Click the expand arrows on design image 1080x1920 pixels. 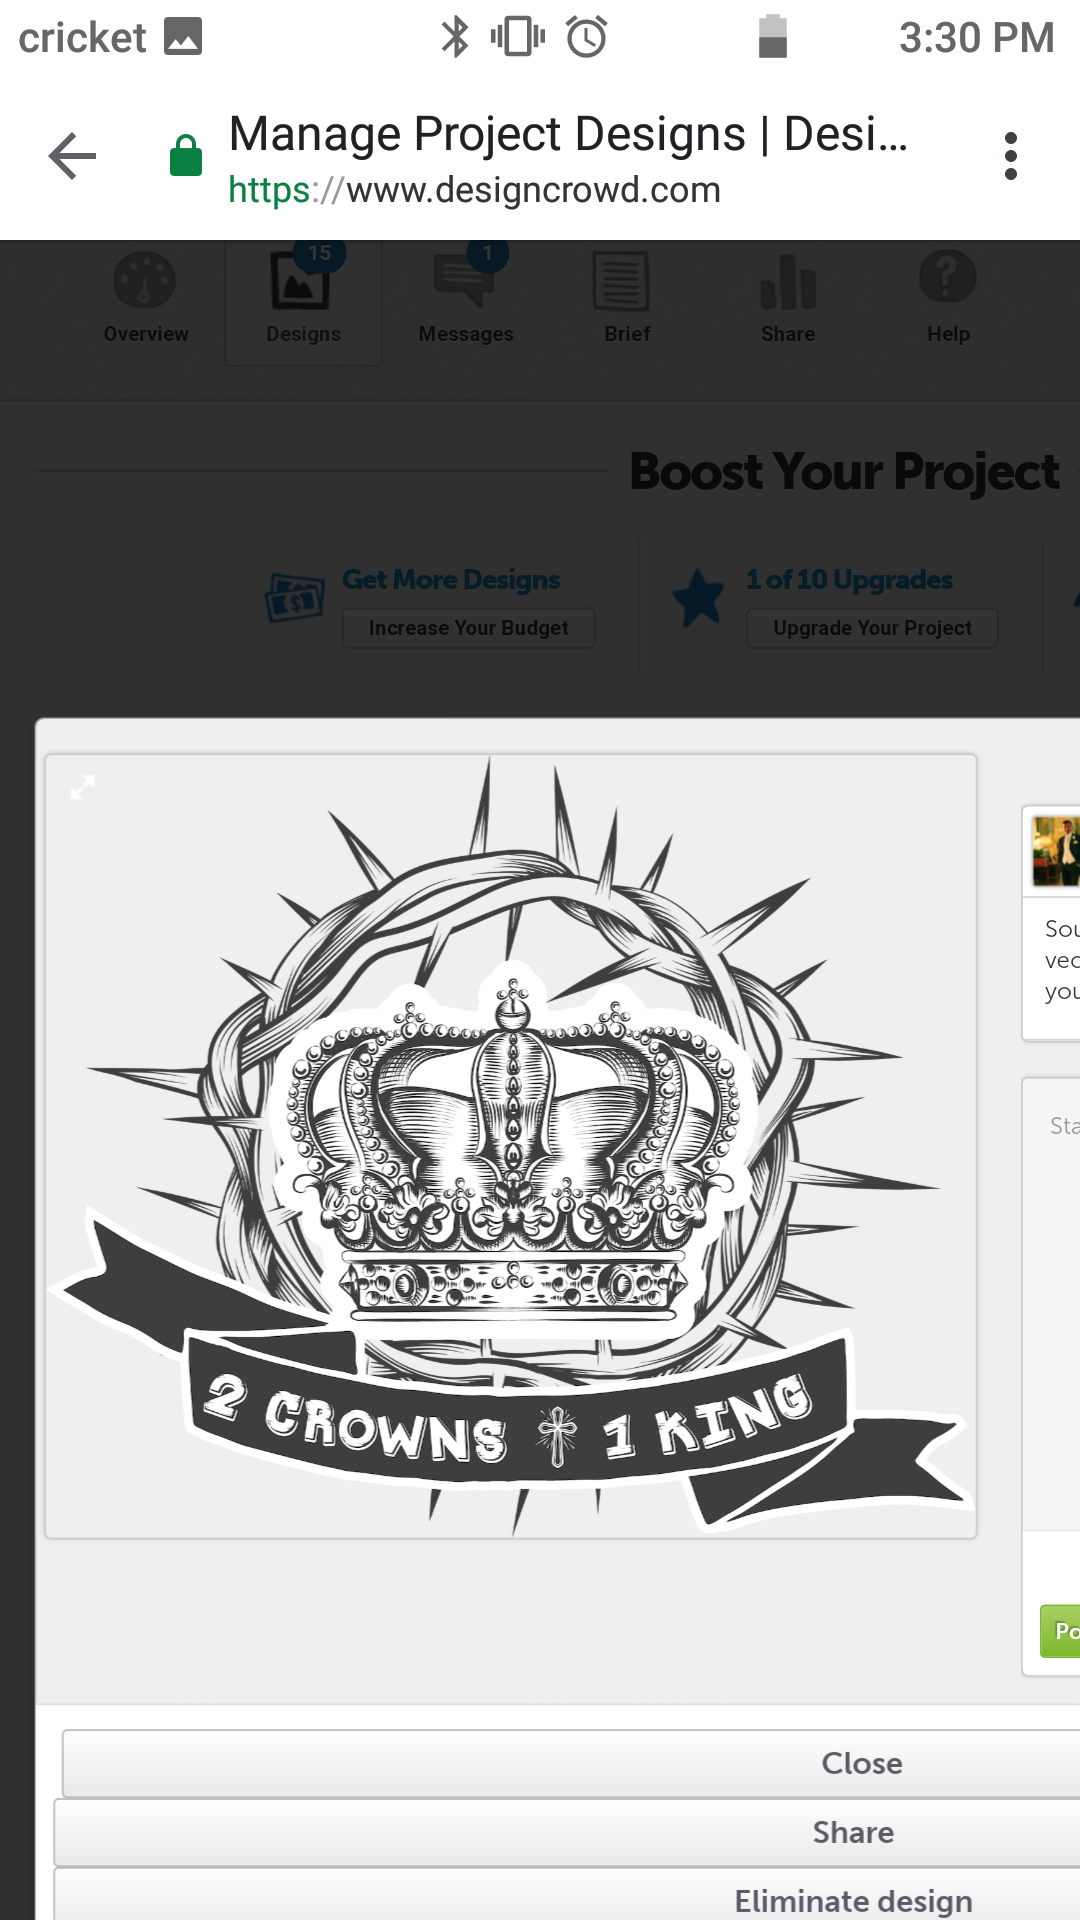[83, 787]
